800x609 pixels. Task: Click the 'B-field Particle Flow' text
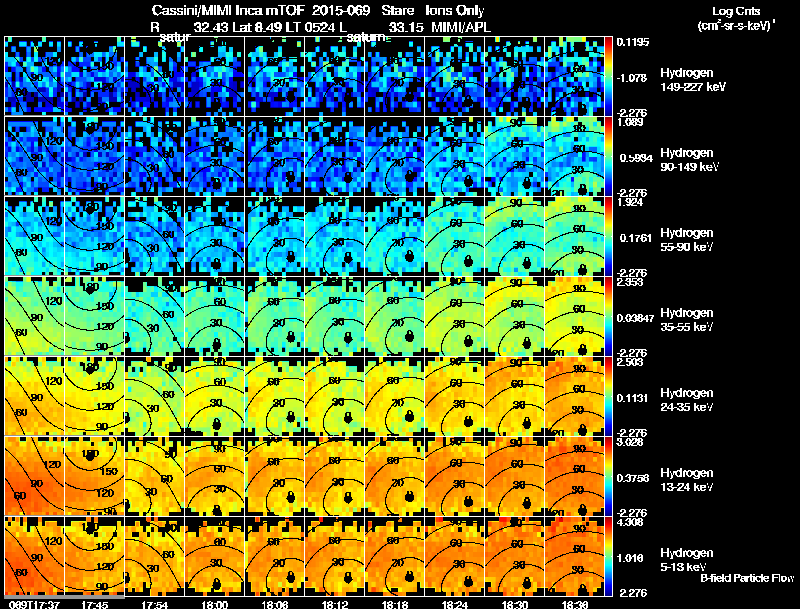[747, 578]
